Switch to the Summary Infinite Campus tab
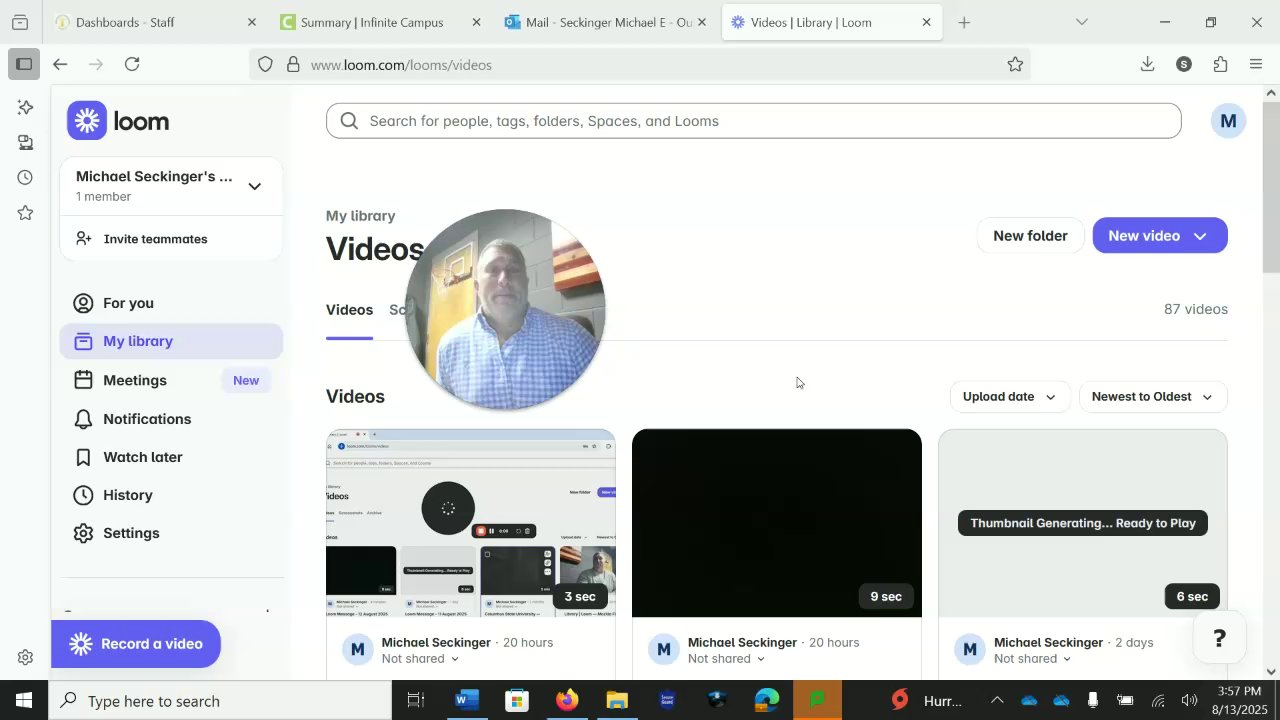Image resolution: width=1280 pixels, height=720 pixels. tap(381, 22)
